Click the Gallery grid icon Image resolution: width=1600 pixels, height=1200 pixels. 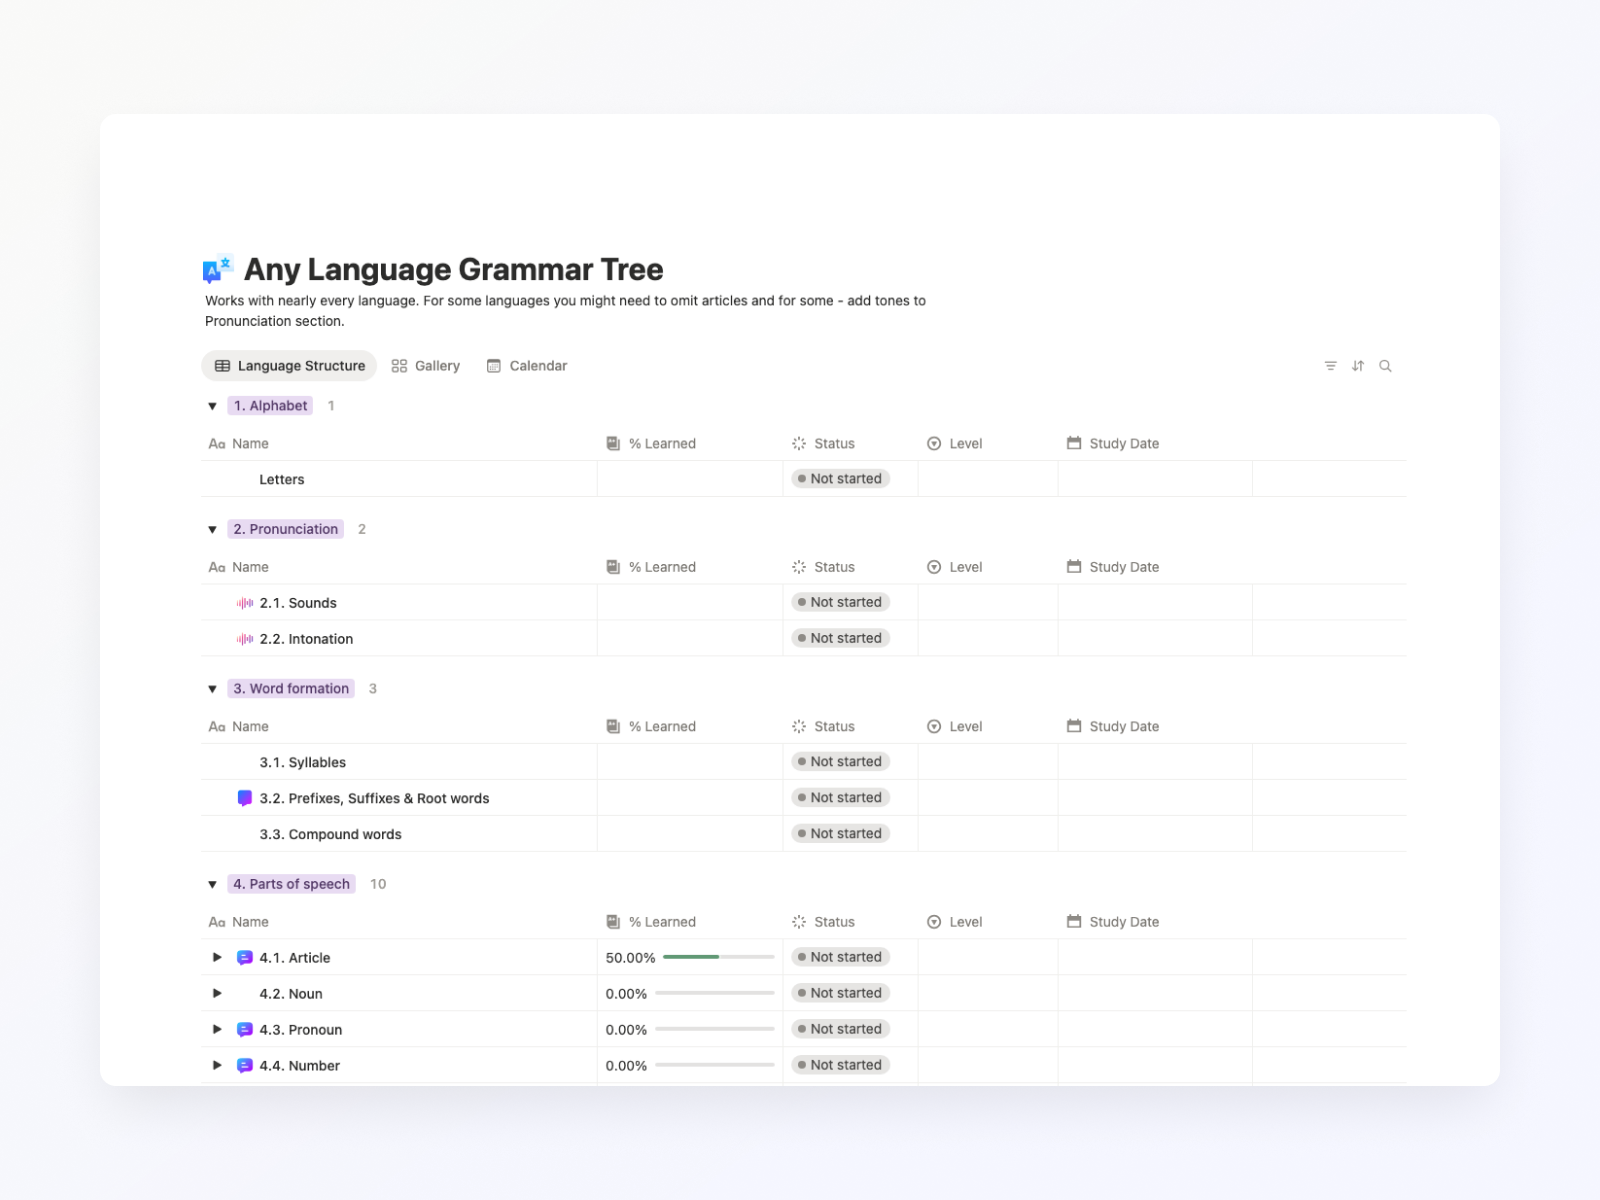pyautogui.click(x=399, y=366)
